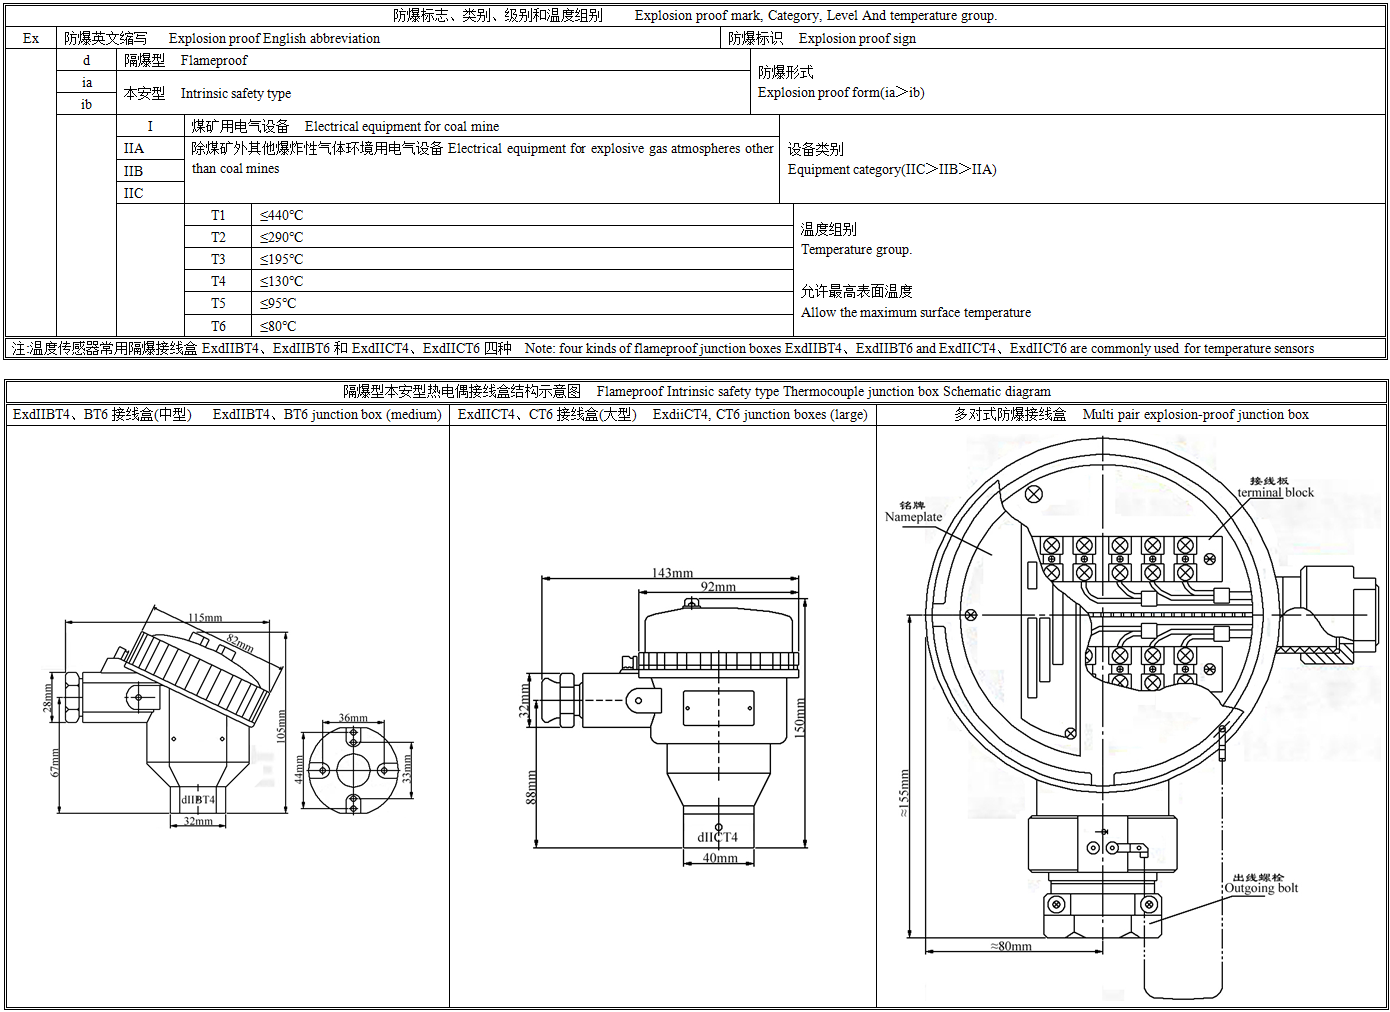Click the '≤95°C' temperature value
Screen dimensions: 1390x1012
pyautogui.click(x=278, y=303)
